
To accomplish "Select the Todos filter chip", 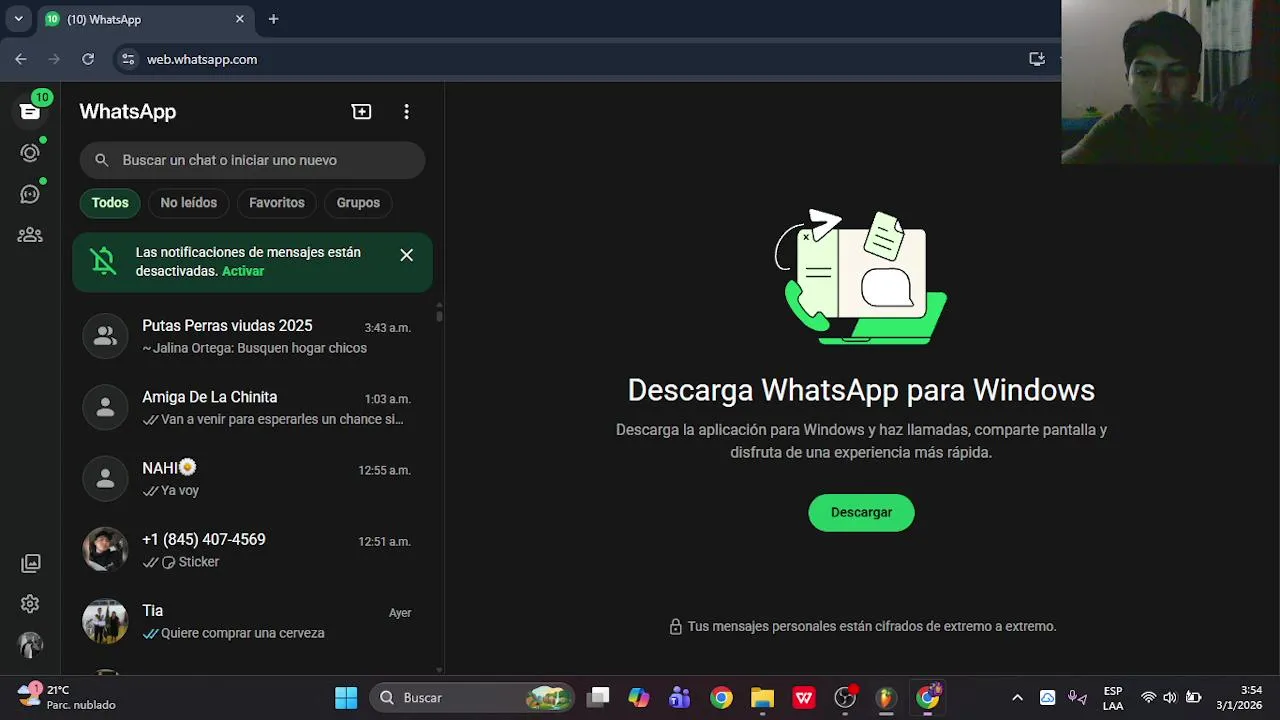I will [110, 203].
